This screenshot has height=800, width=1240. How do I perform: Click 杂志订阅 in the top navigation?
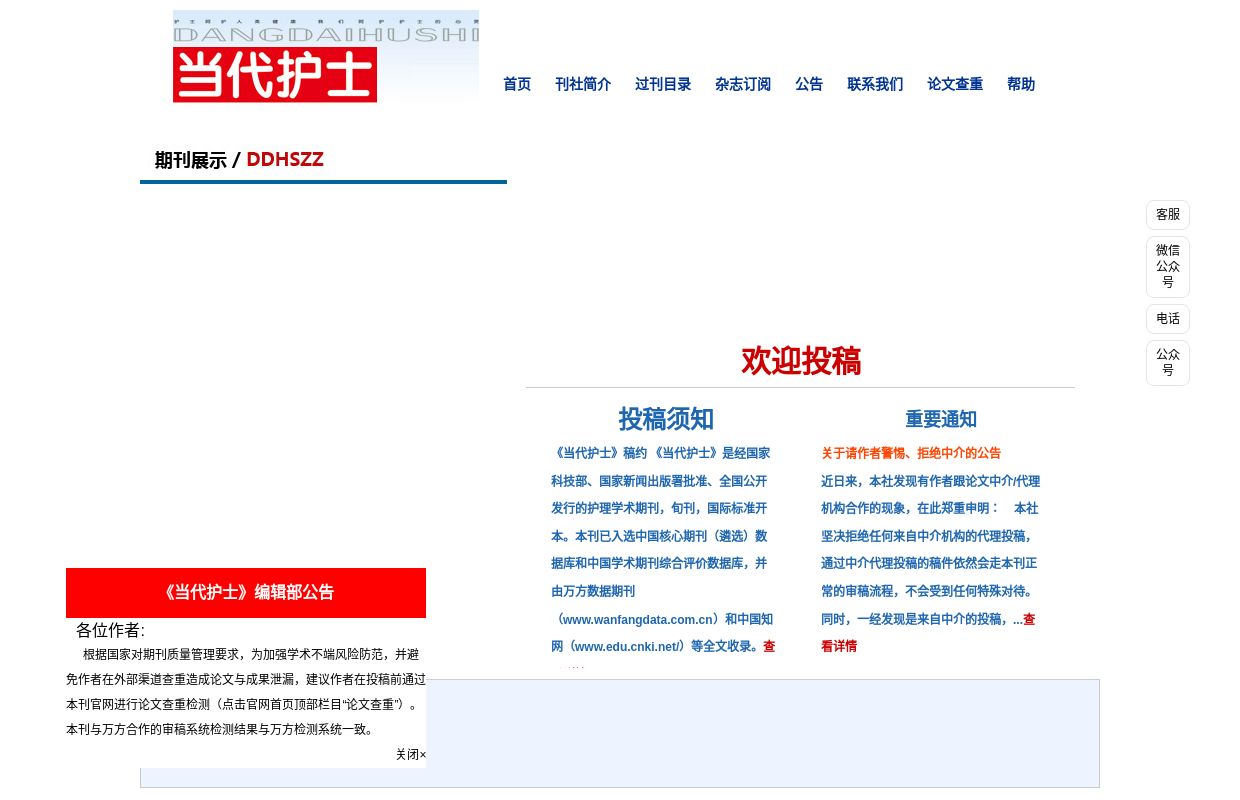(743, 84)
